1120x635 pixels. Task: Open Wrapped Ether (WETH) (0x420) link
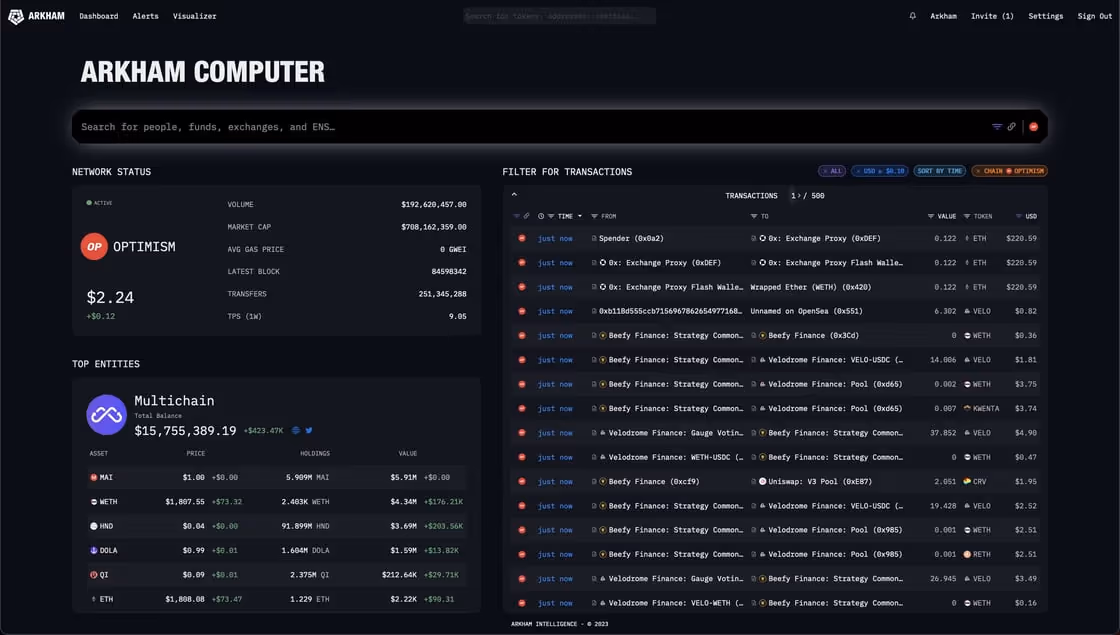tap(811, 287)
